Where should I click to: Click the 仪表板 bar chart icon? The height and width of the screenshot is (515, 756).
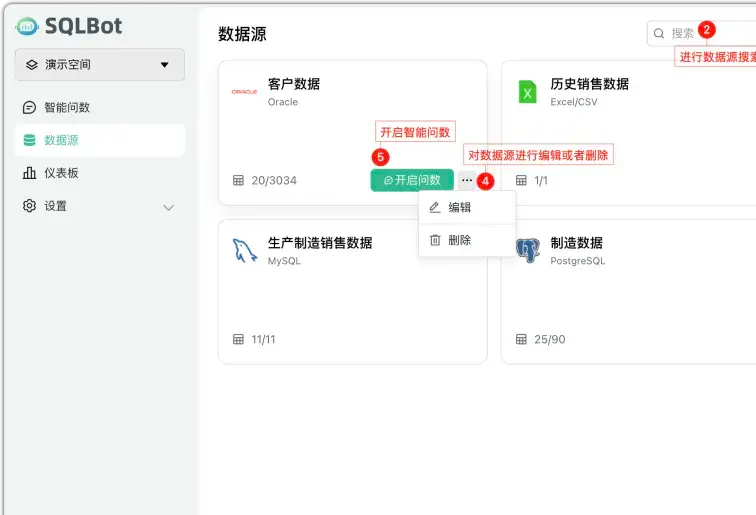pyautogui.click(x=29, y=173)
